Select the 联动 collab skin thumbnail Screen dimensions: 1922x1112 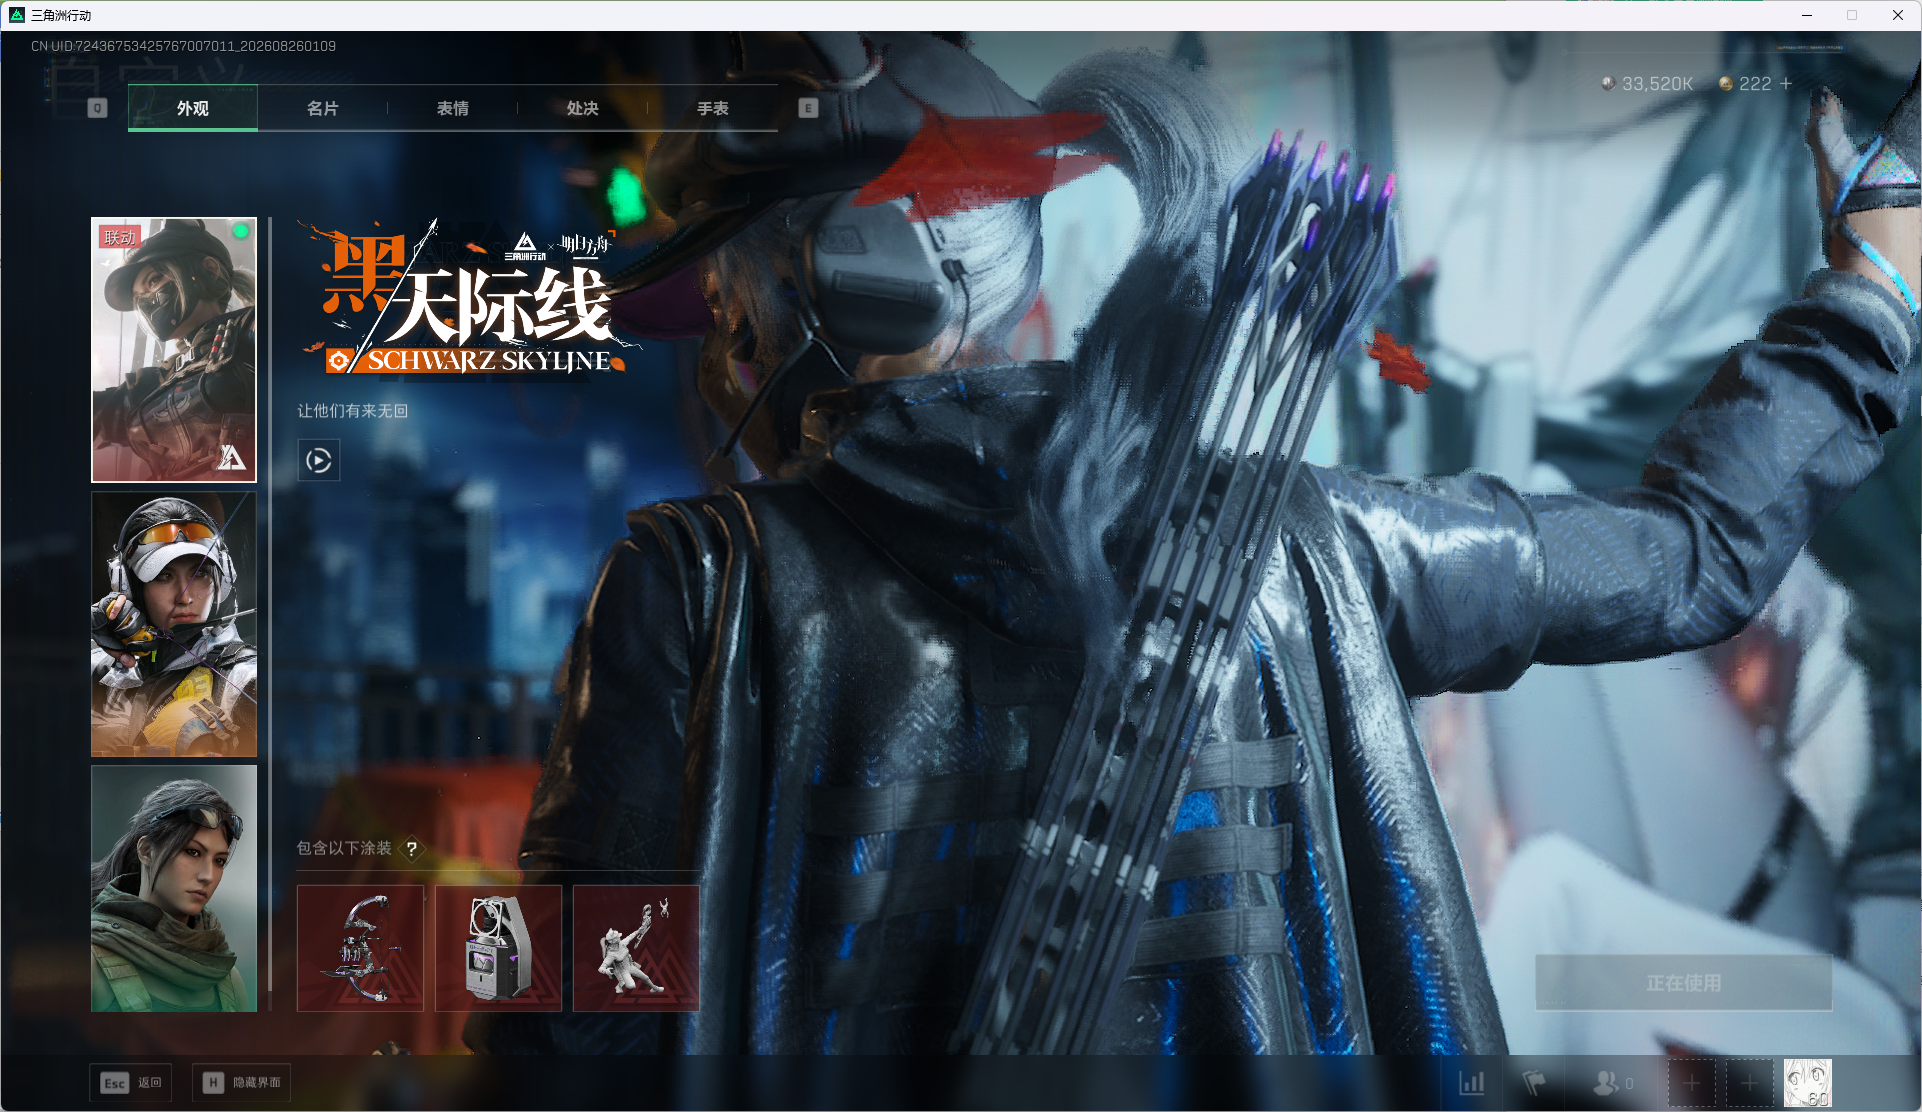pyautogui.click(x=174, y=350)
